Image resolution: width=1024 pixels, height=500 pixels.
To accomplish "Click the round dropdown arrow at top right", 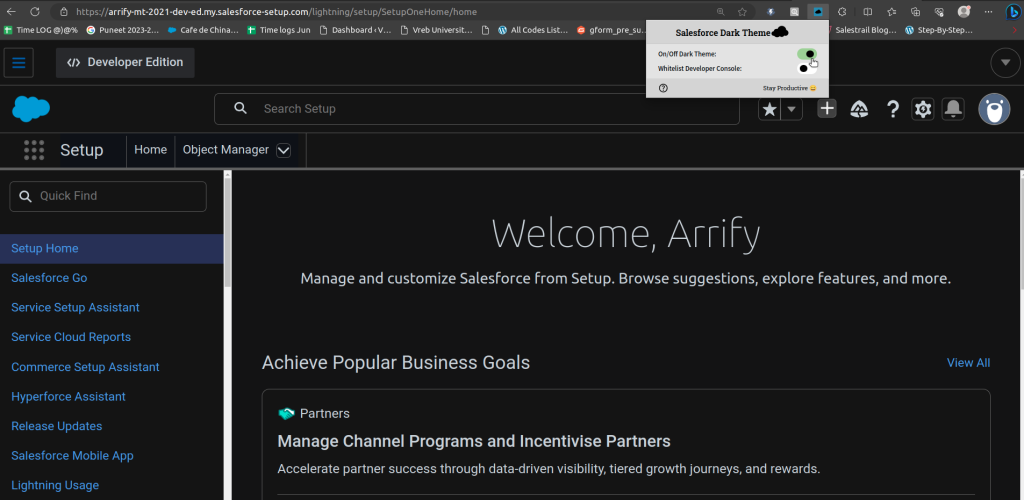I will pos(1005,63).
